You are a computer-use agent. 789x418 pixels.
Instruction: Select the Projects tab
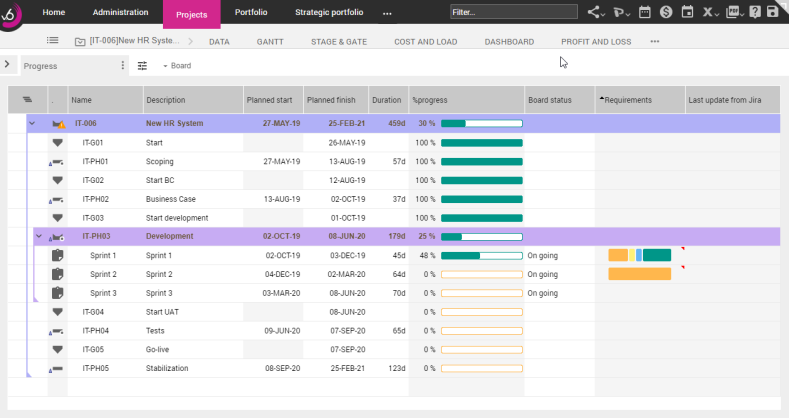pyautogui.click(x=192, y=15)
